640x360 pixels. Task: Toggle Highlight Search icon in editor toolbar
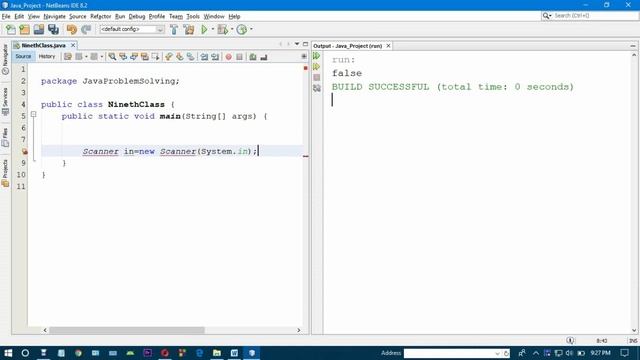coord(145,57)
